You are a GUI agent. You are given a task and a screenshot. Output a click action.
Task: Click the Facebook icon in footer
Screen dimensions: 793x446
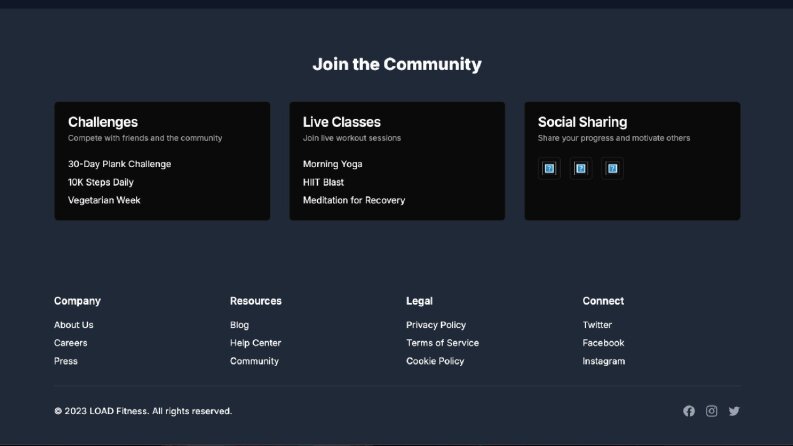[x=689, y=411]
